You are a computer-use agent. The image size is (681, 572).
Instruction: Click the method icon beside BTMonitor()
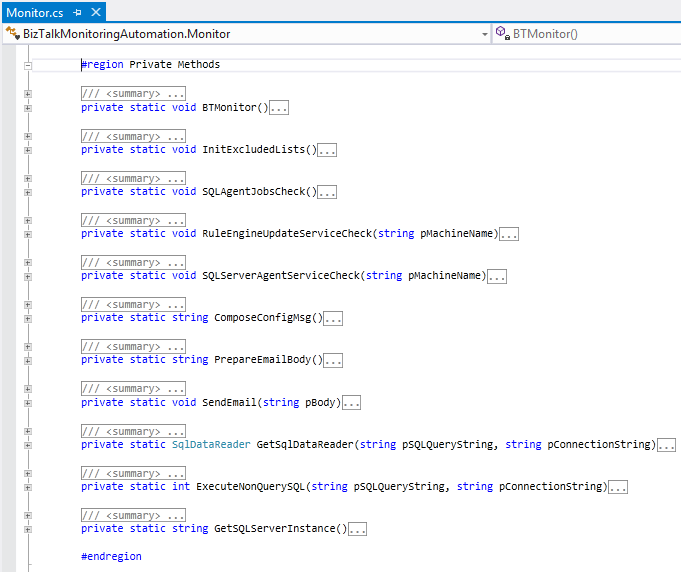[x=502, y=33]
